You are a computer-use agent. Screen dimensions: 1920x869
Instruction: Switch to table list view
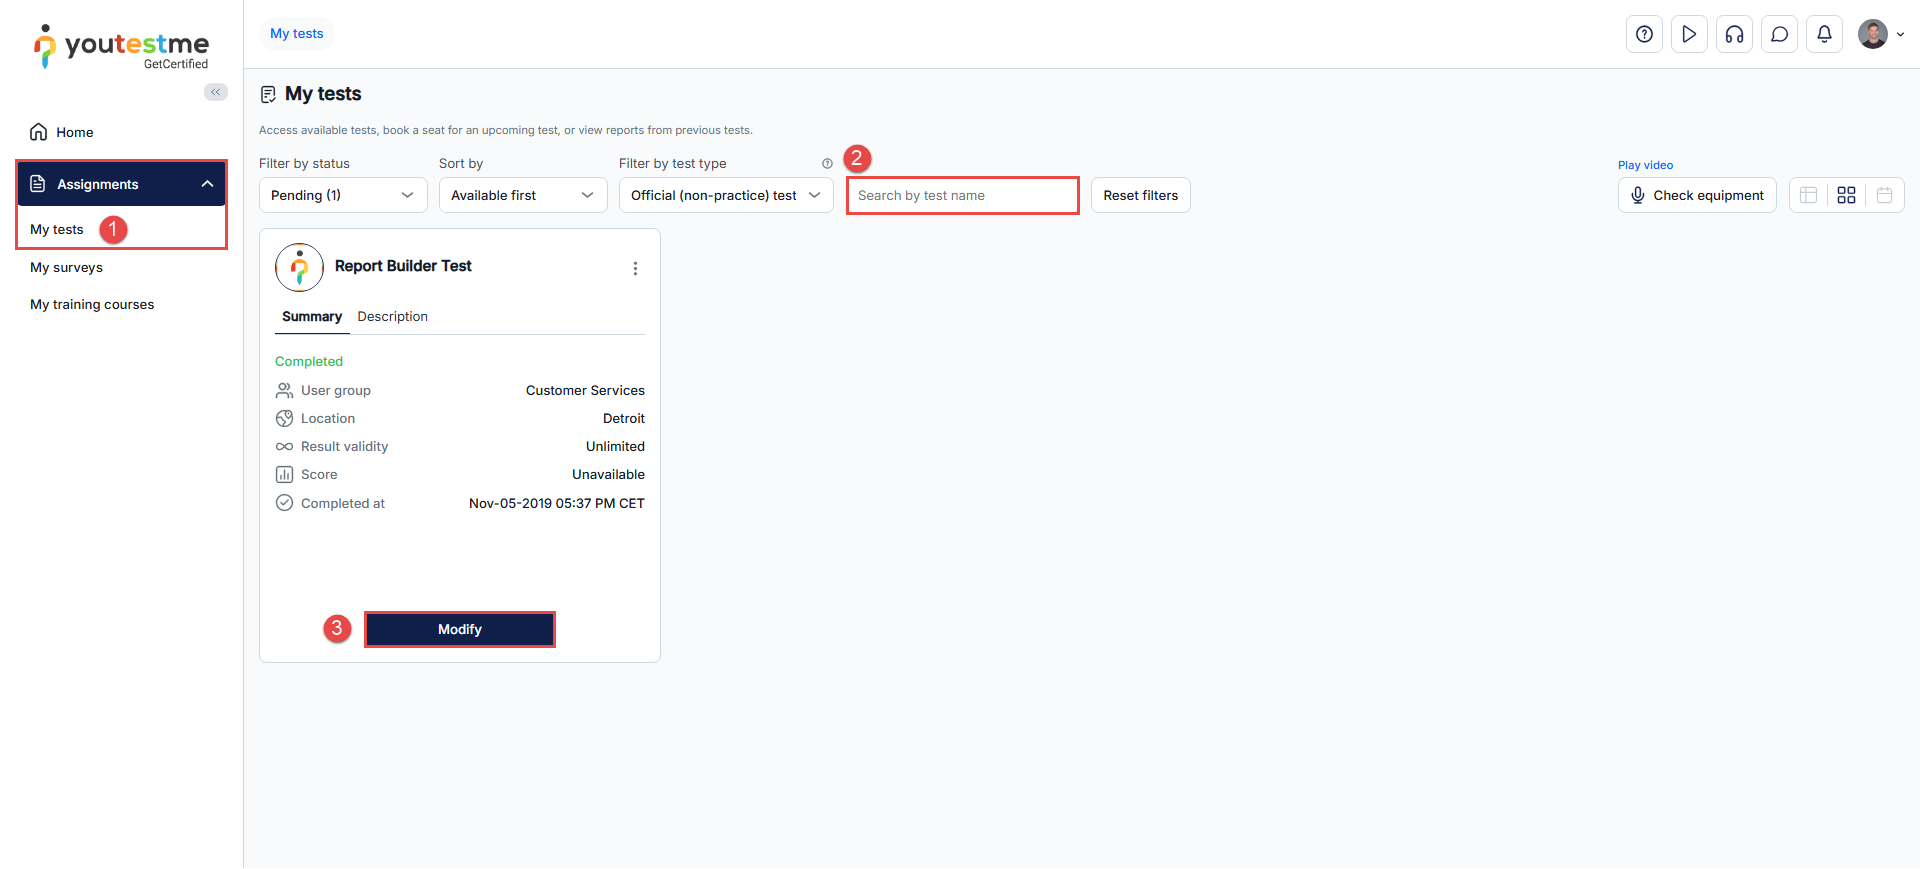1808,195
